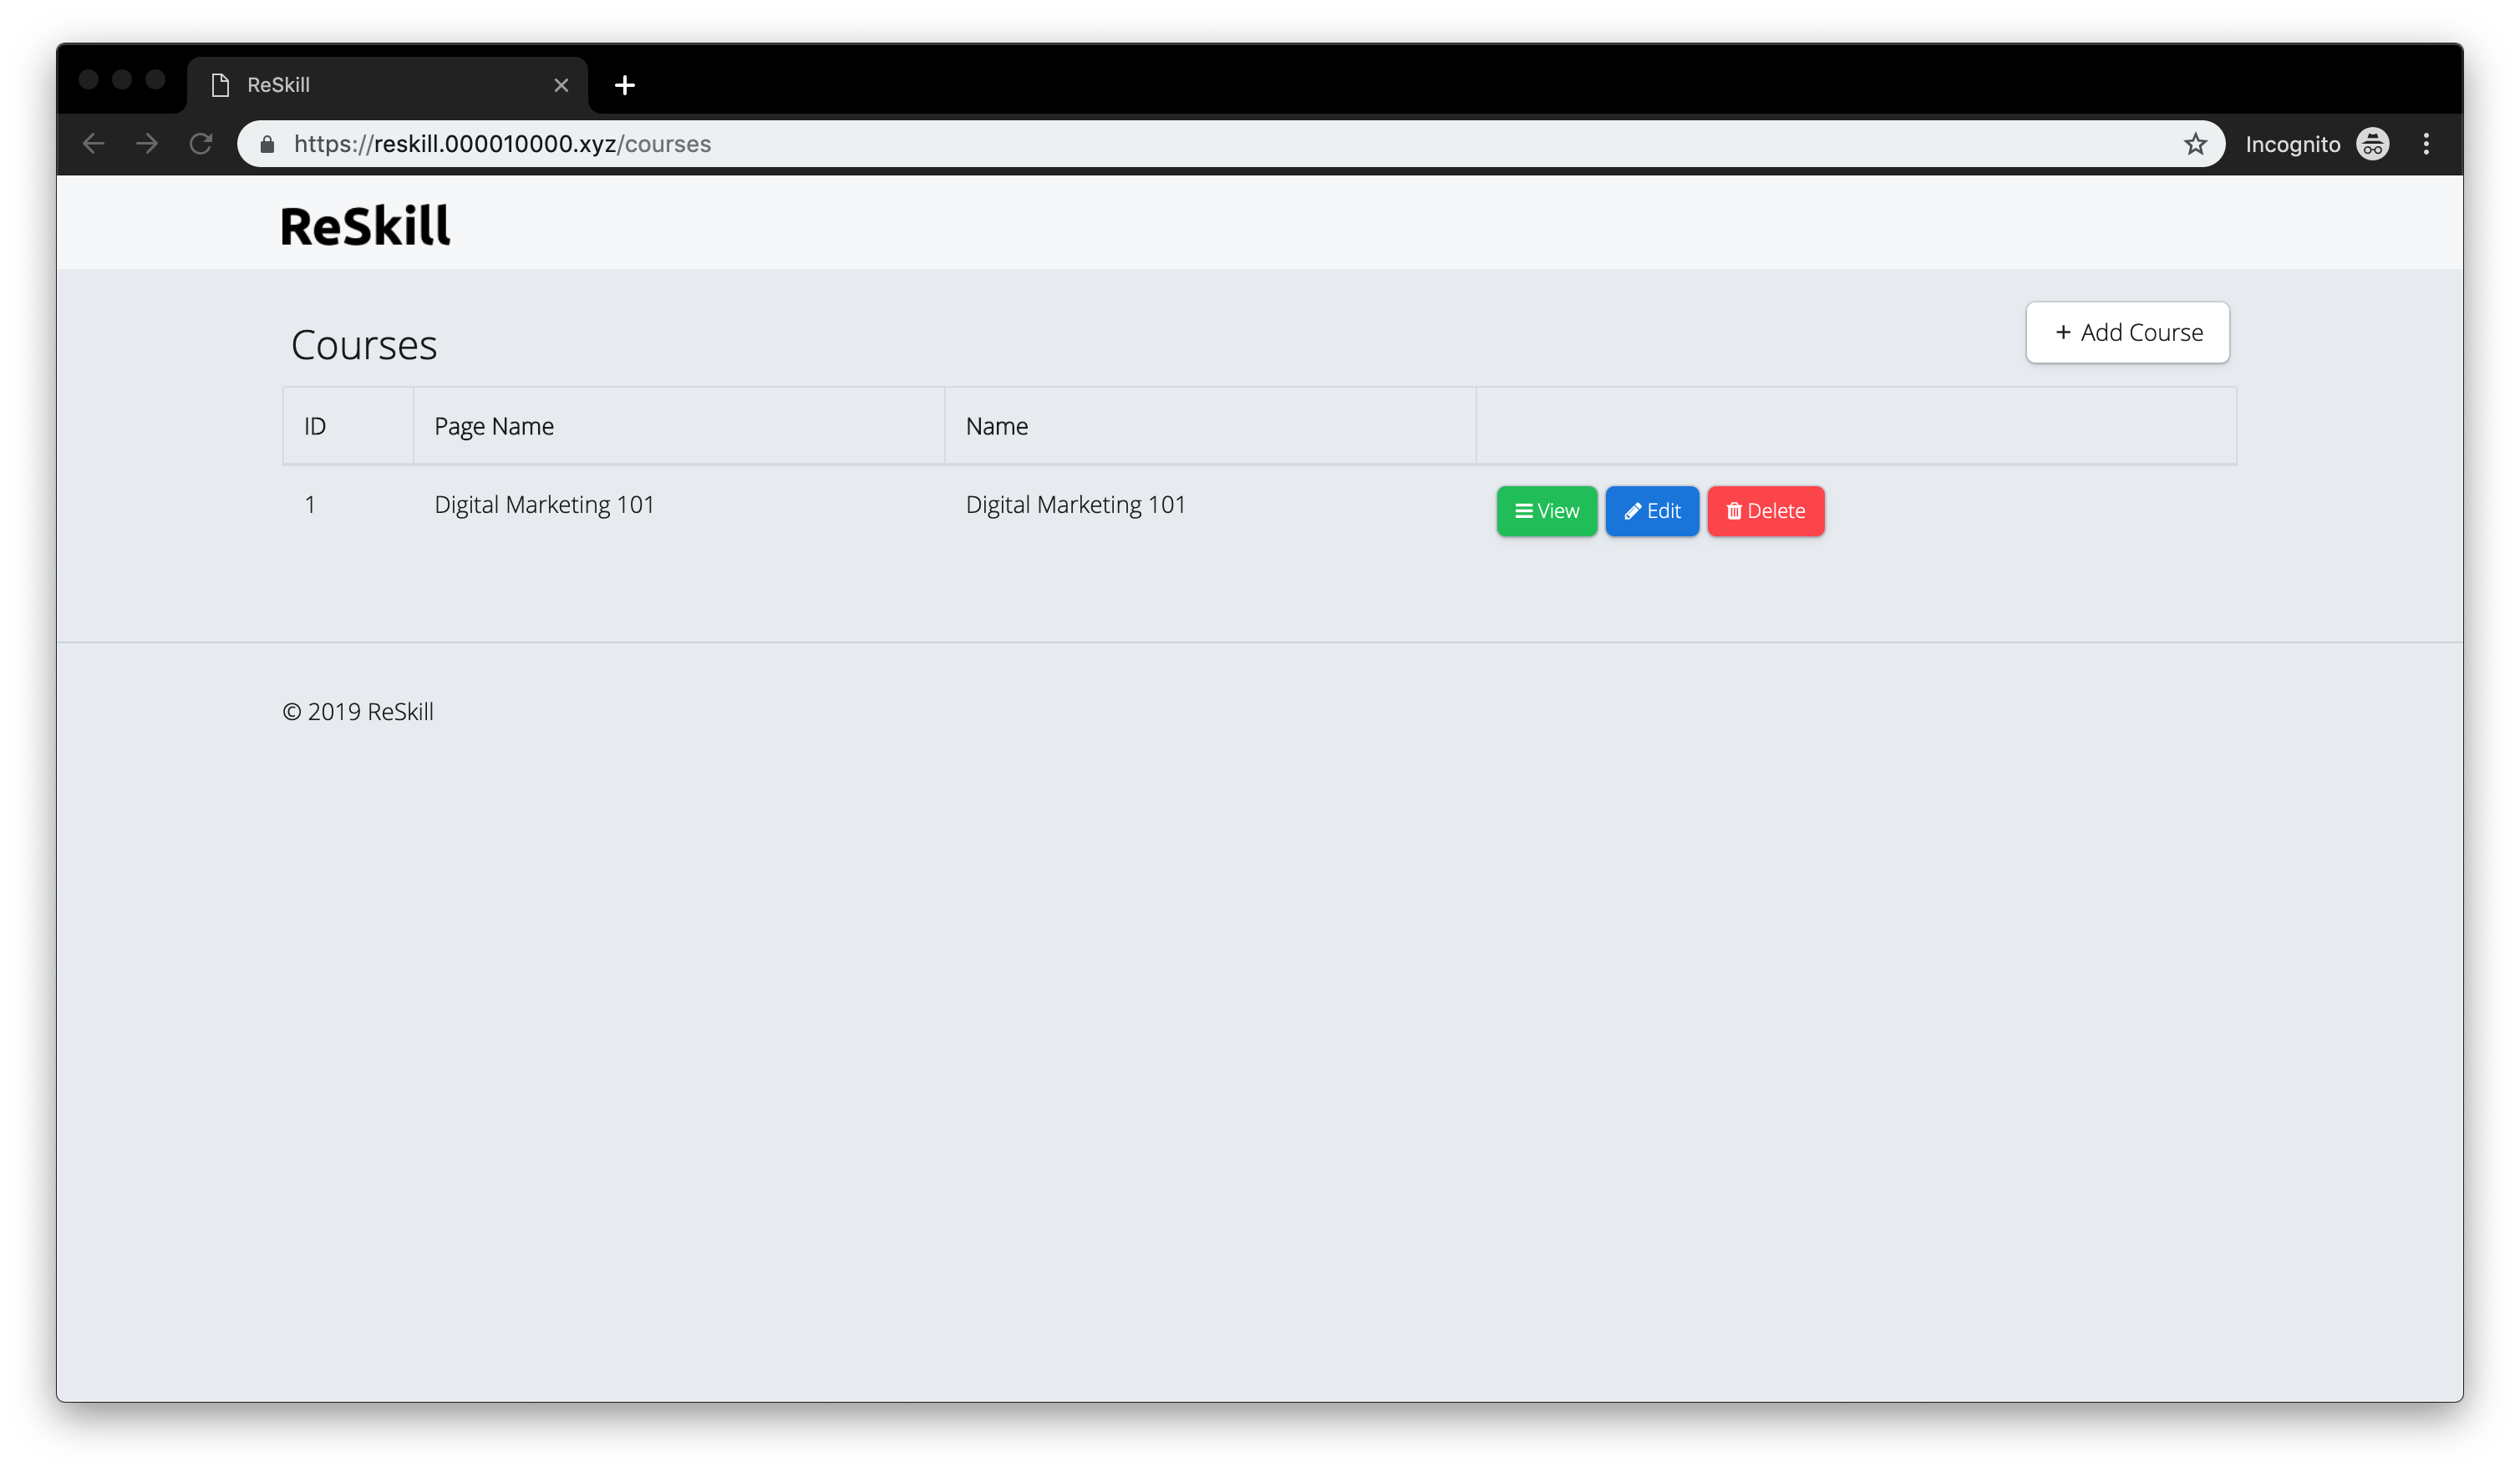
Task: Click the Name column header
Action: click(x=996, y=426)
